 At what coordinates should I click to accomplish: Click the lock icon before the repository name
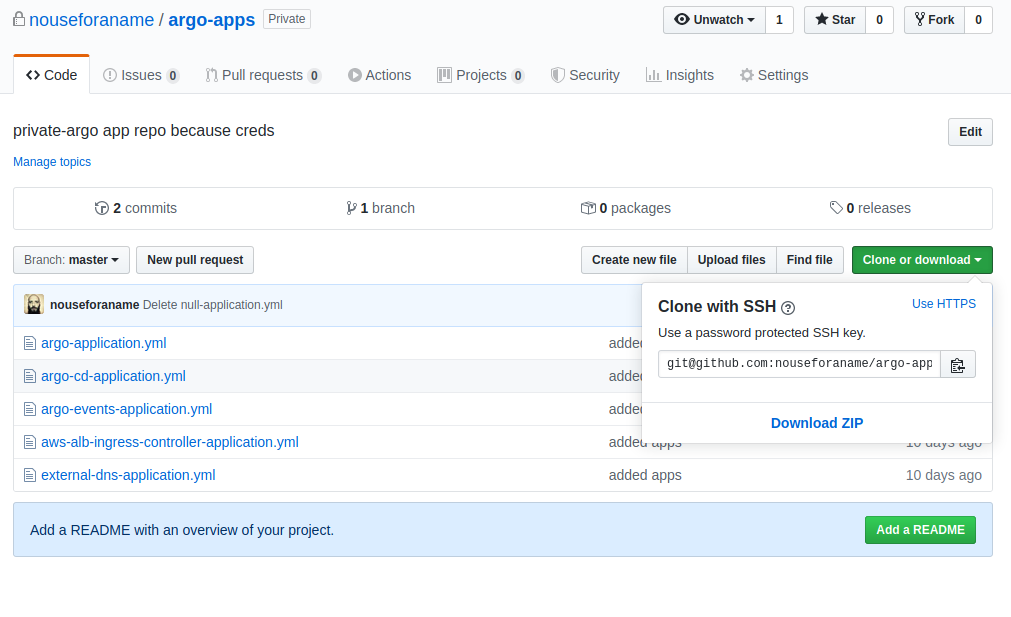[19, 19]
